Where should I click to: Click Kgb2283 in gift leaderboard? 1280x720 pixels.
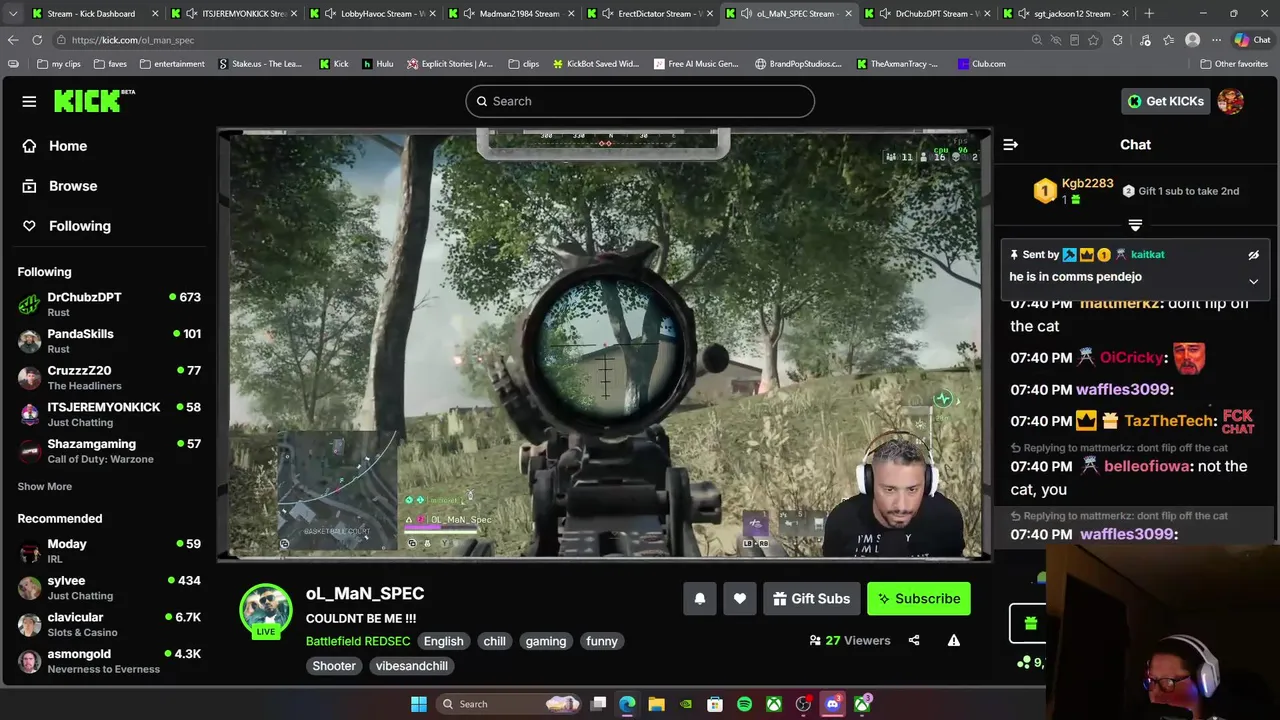point(1087,184)
